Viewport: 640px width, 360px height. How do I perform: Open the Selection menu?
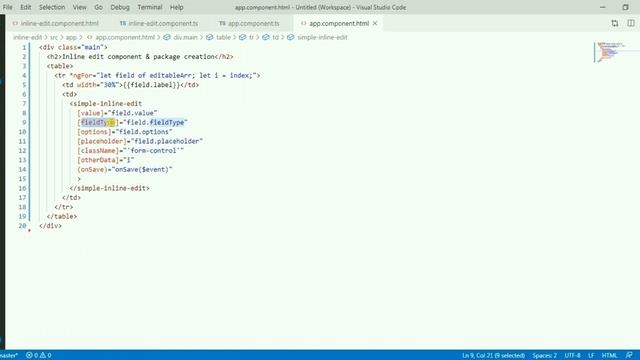(52, 7)
